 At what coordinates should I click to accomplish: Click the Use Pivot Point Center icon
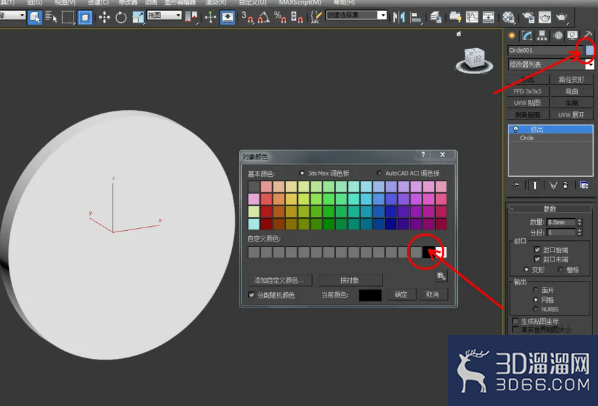(191, 17)
